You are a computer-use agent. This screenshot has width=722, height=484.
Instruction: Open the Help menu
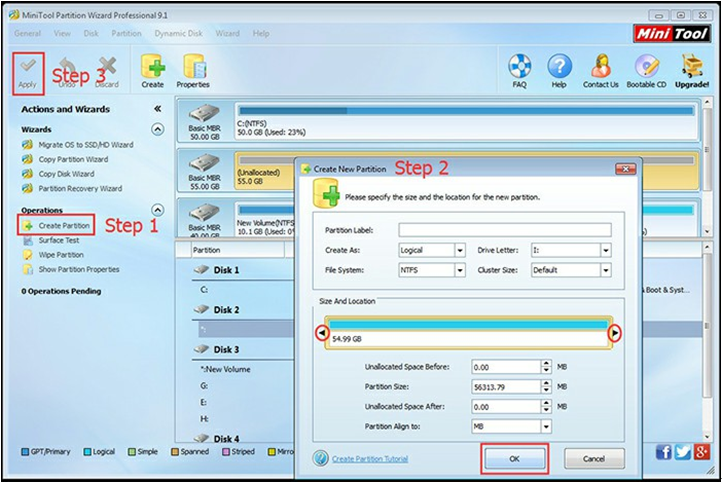pyautogui.click(x=261, y=34)
